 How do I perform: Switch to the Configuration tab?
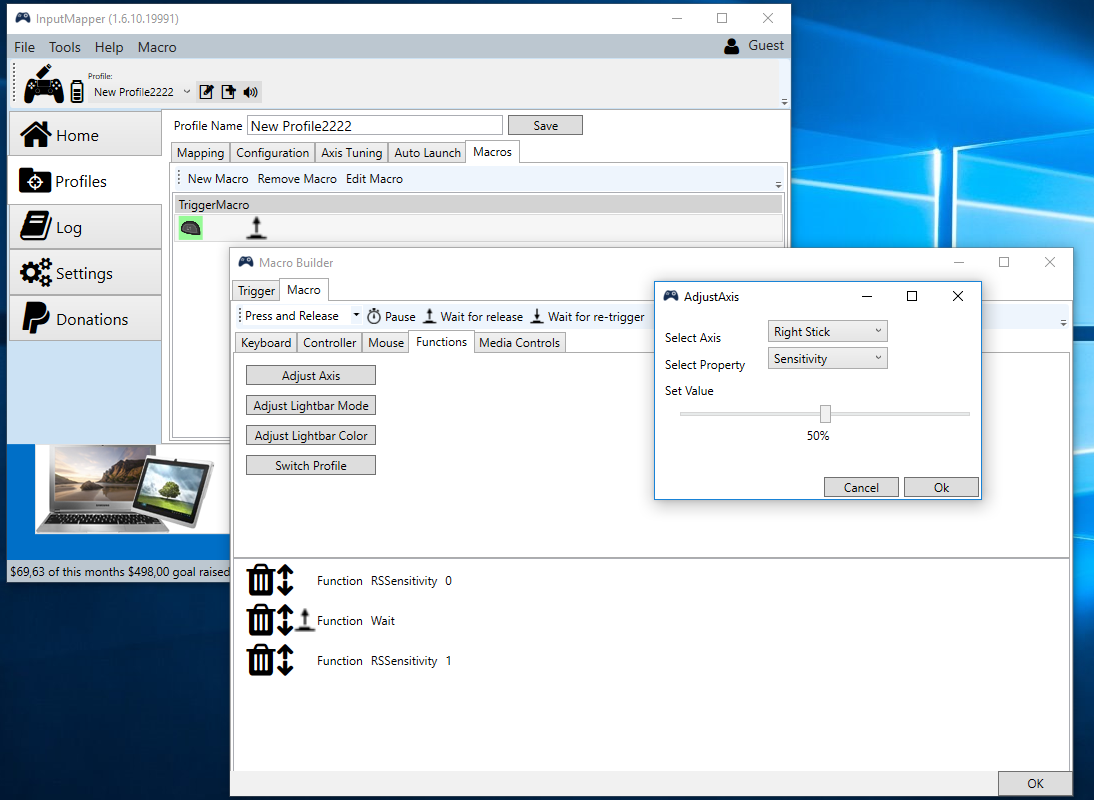(x=272, y=153)
